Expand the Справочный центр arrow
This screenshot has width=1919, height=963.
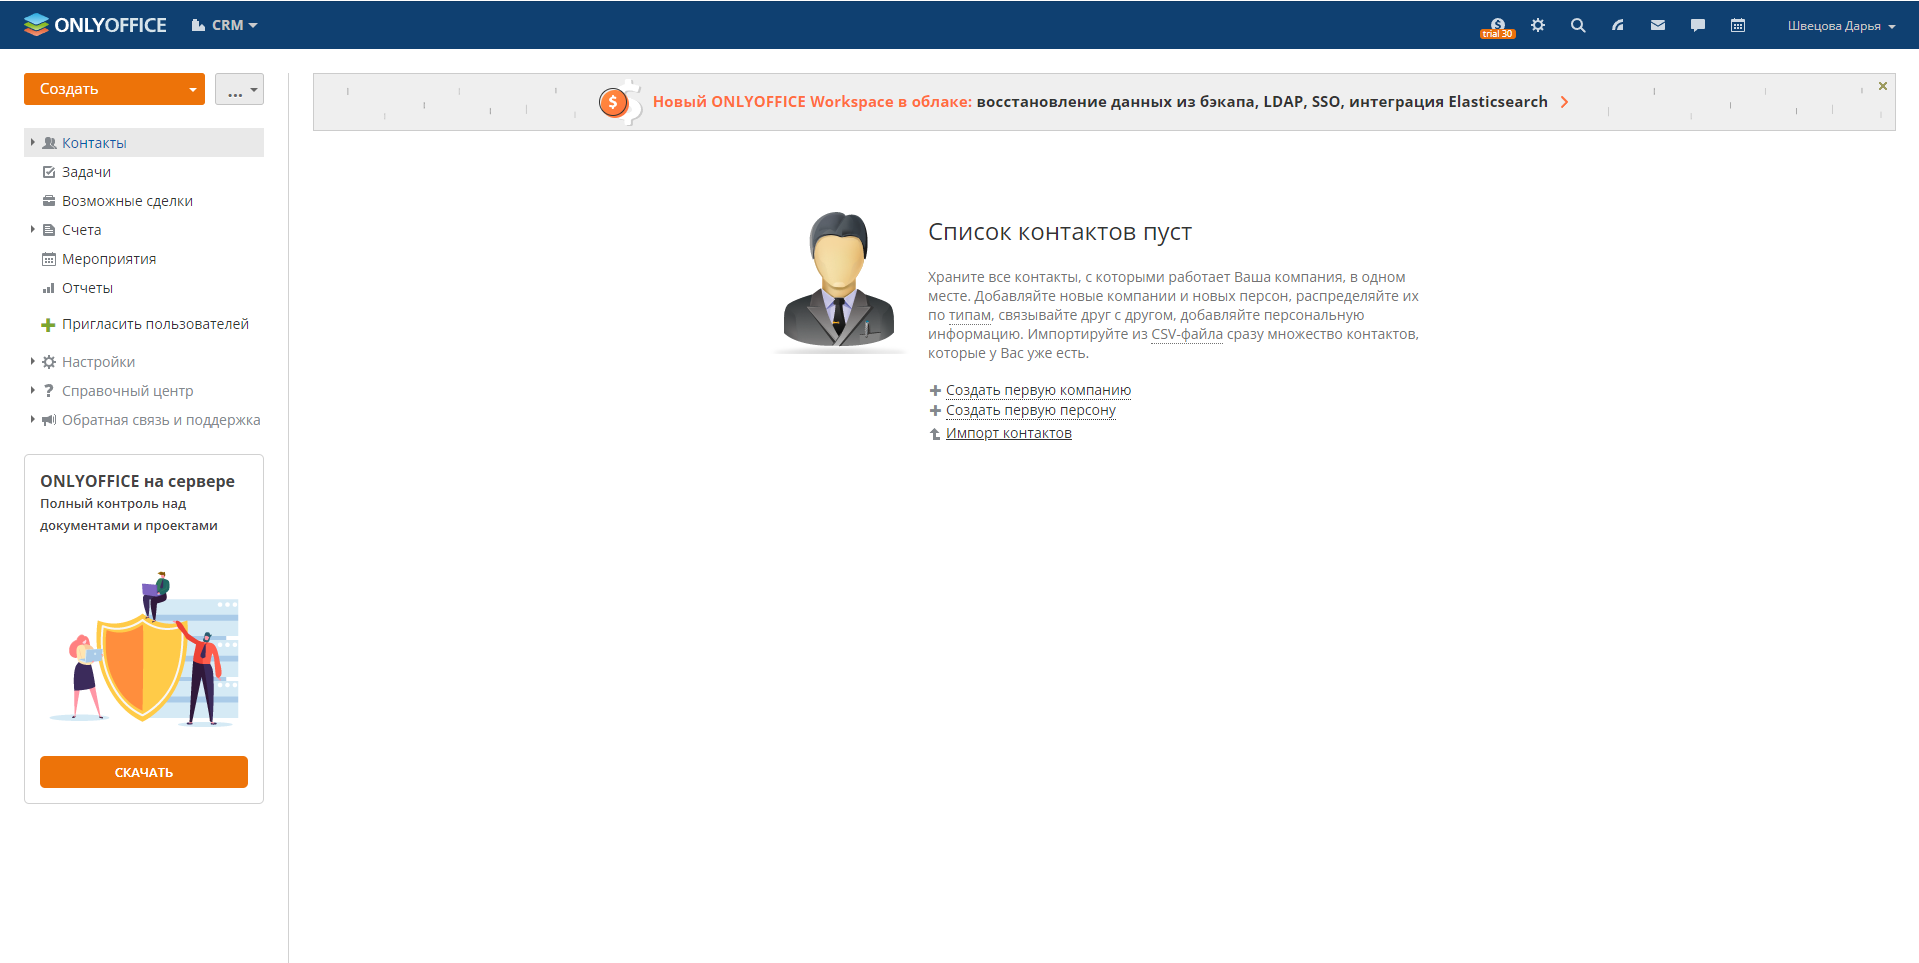[33, 390]
